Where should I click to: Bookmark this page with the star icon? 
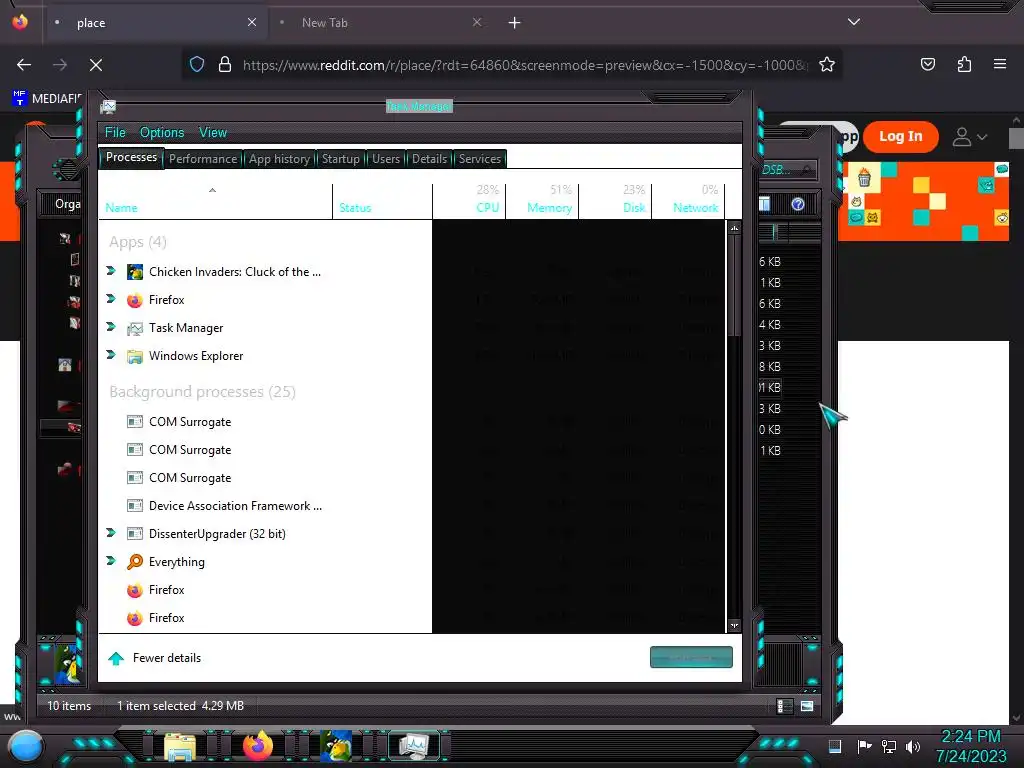click(827, 65)
